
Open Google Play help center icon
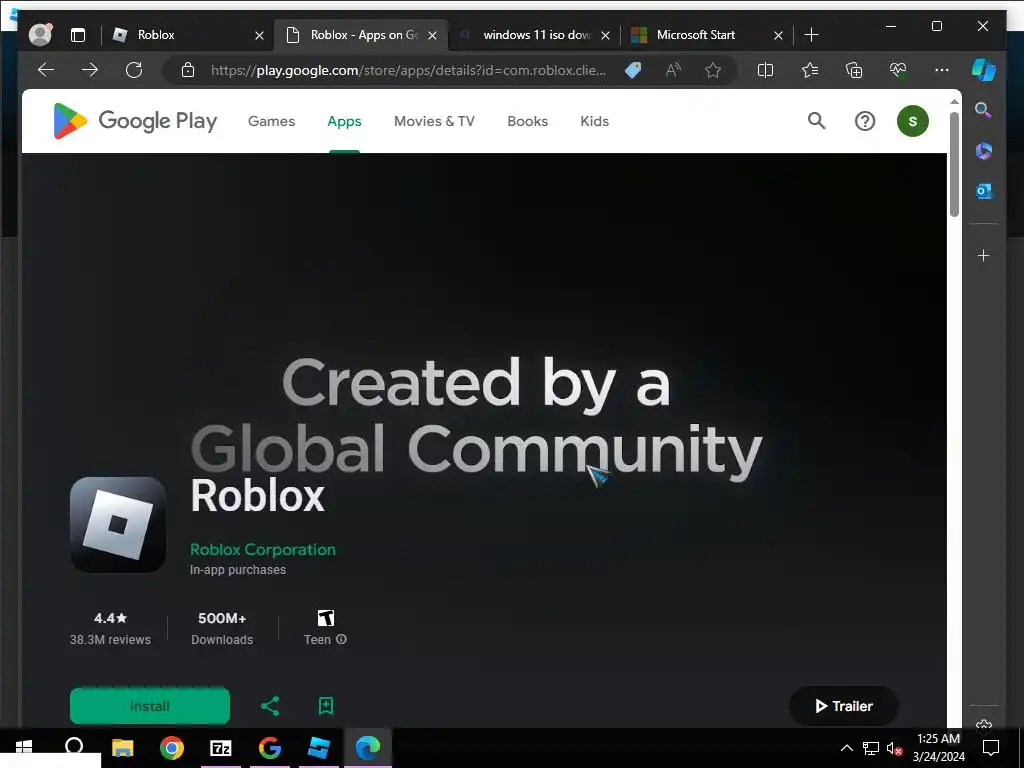[865, 121]
